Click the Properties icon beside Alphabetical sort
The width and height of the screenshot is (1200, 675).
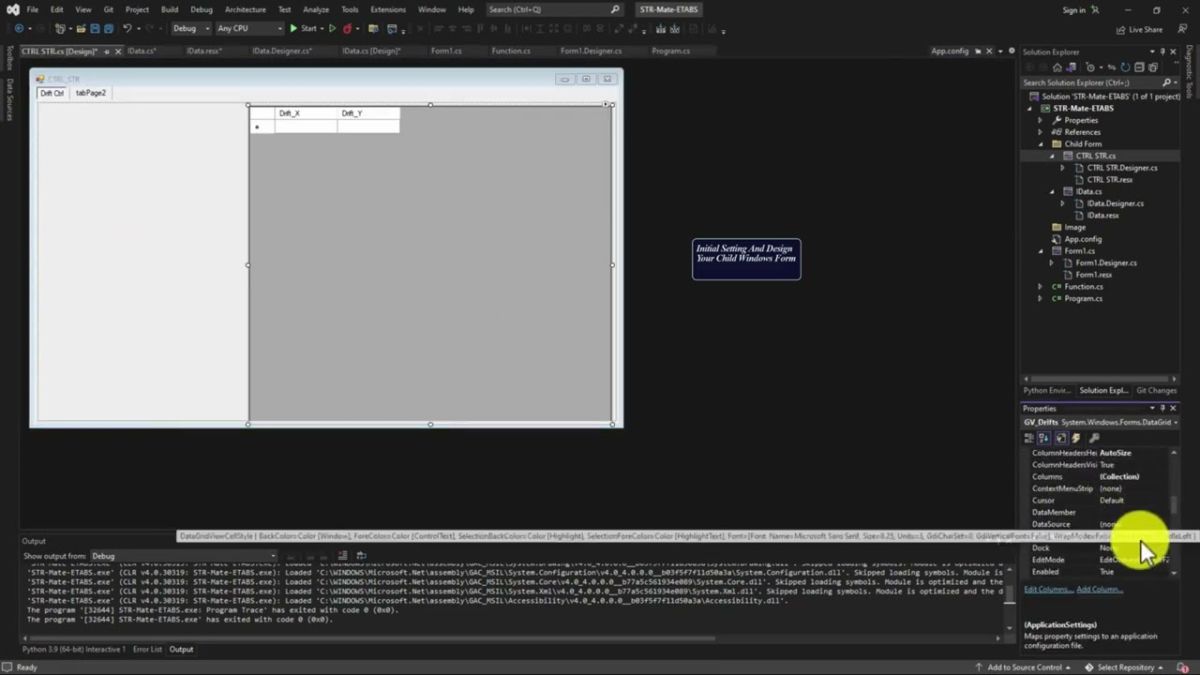1061,438
